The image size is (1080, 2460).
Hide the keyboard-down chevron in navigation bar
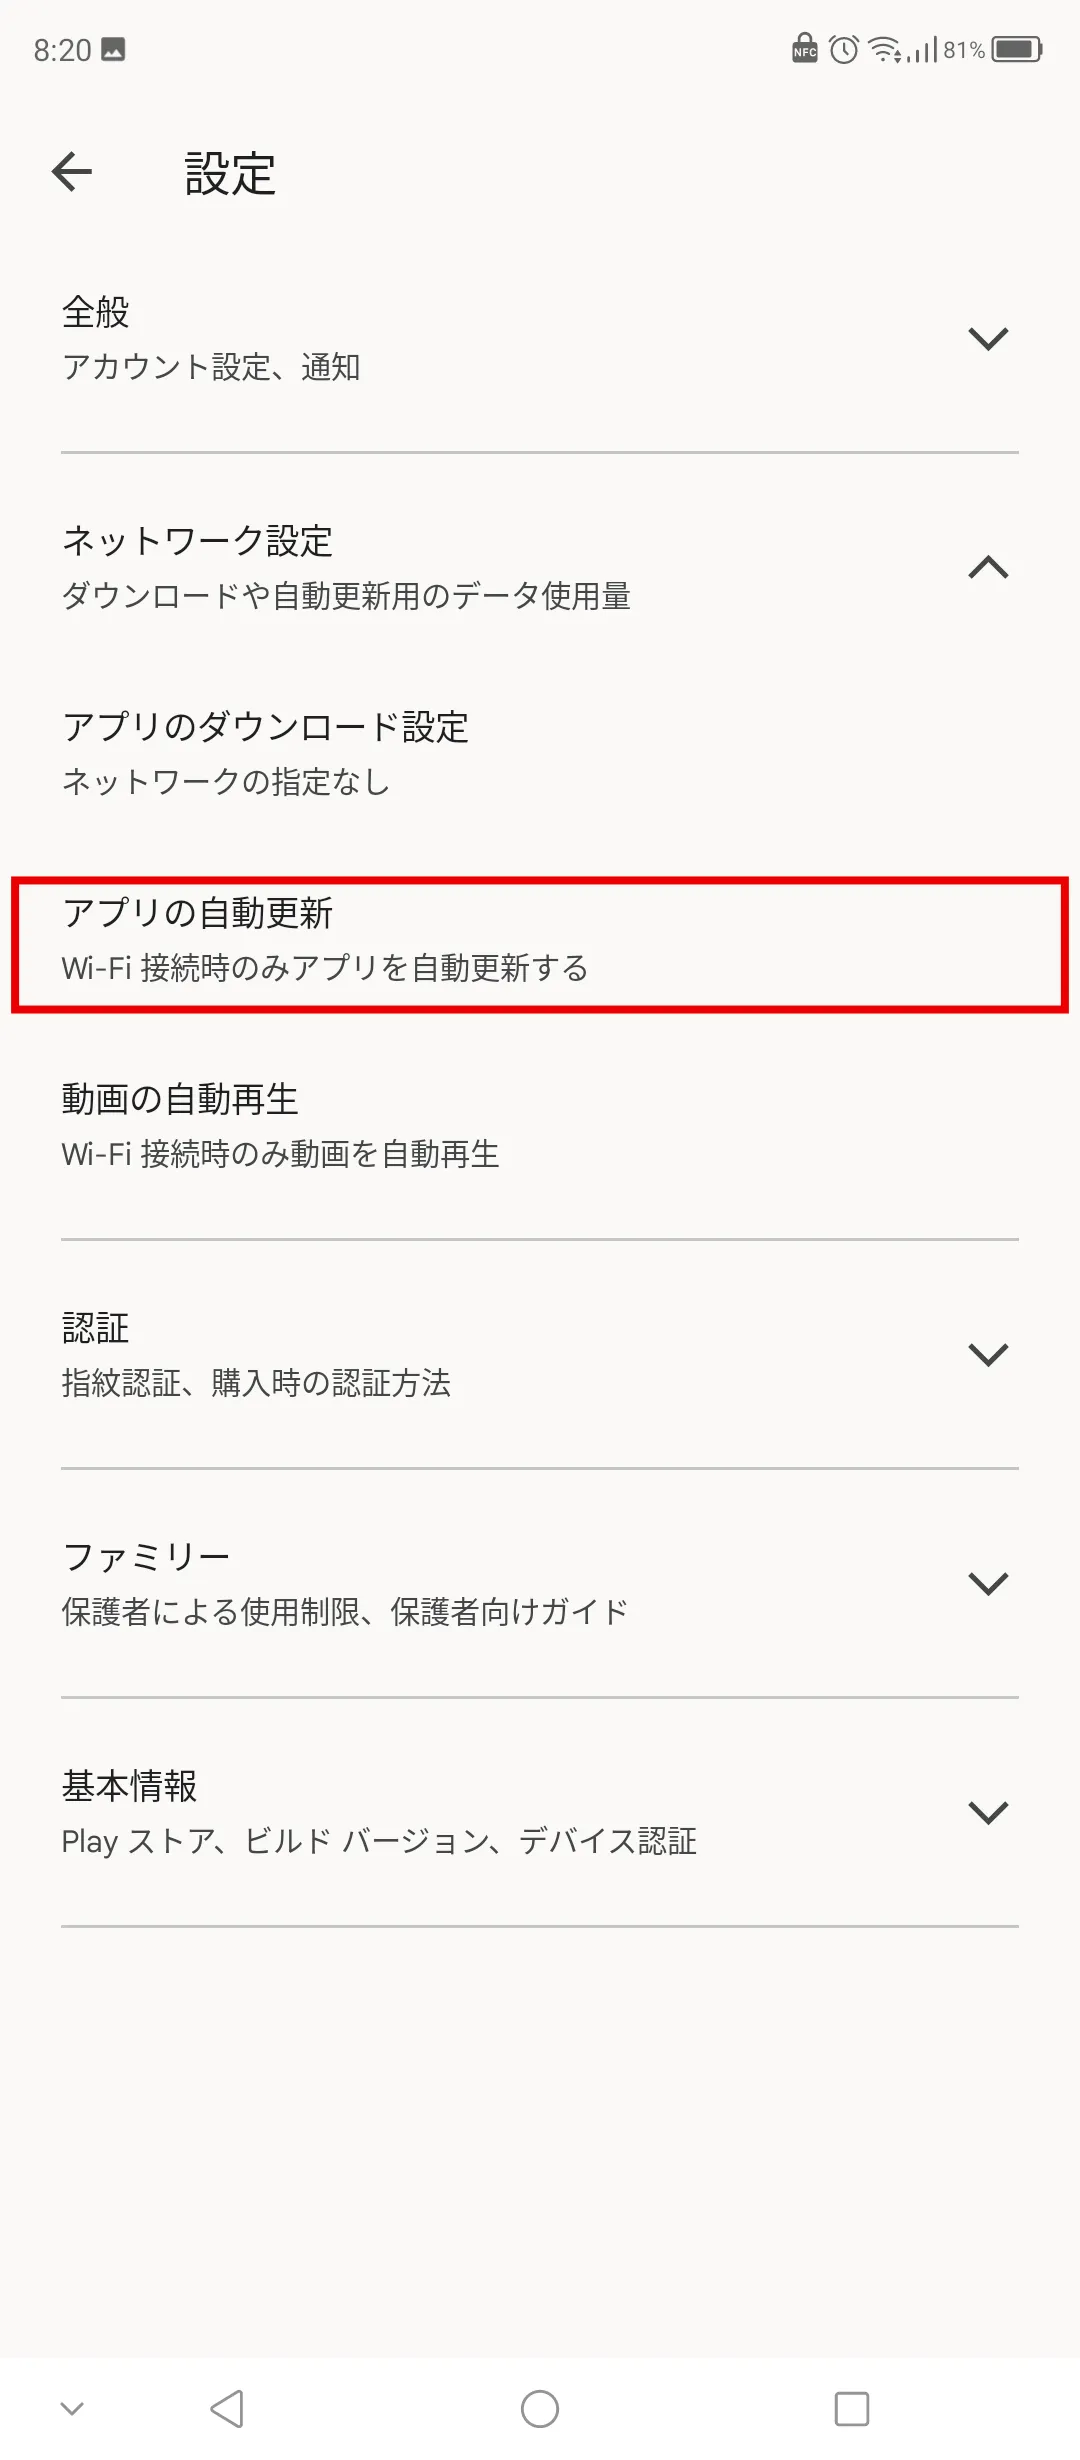(72, 2409)
